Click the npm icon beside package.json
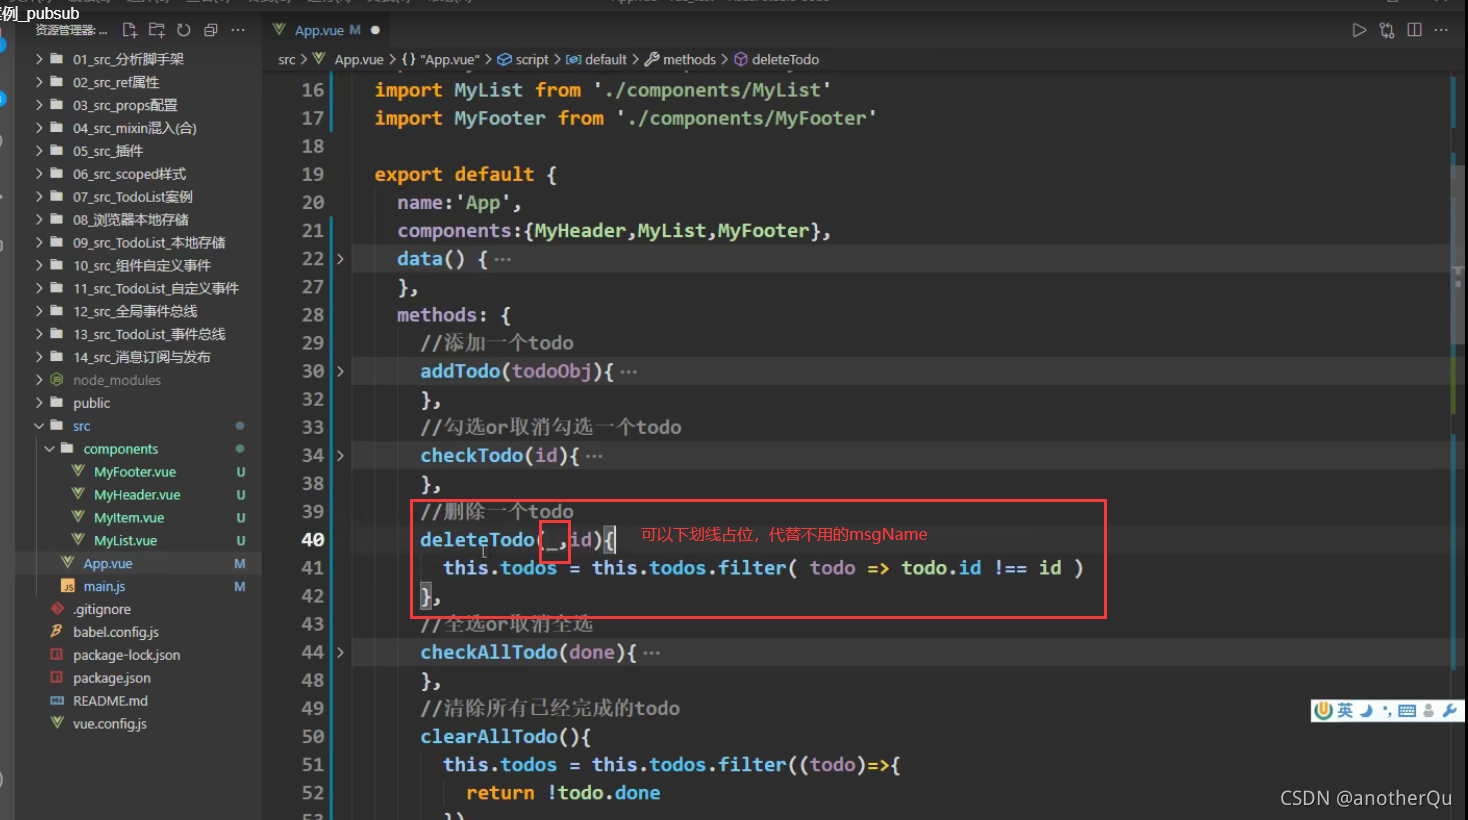 click(57, 678)
